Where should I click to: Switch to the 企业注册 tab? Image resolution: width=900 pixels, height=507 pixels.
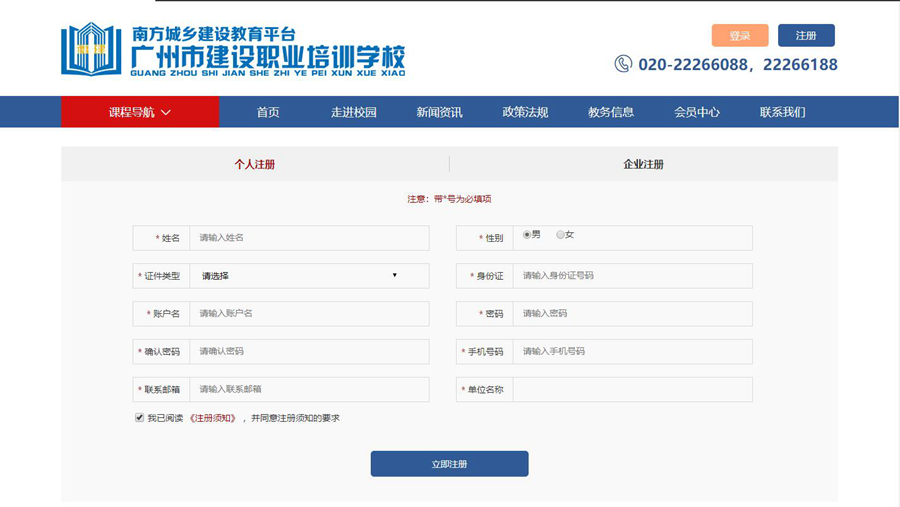pos(643,164)
